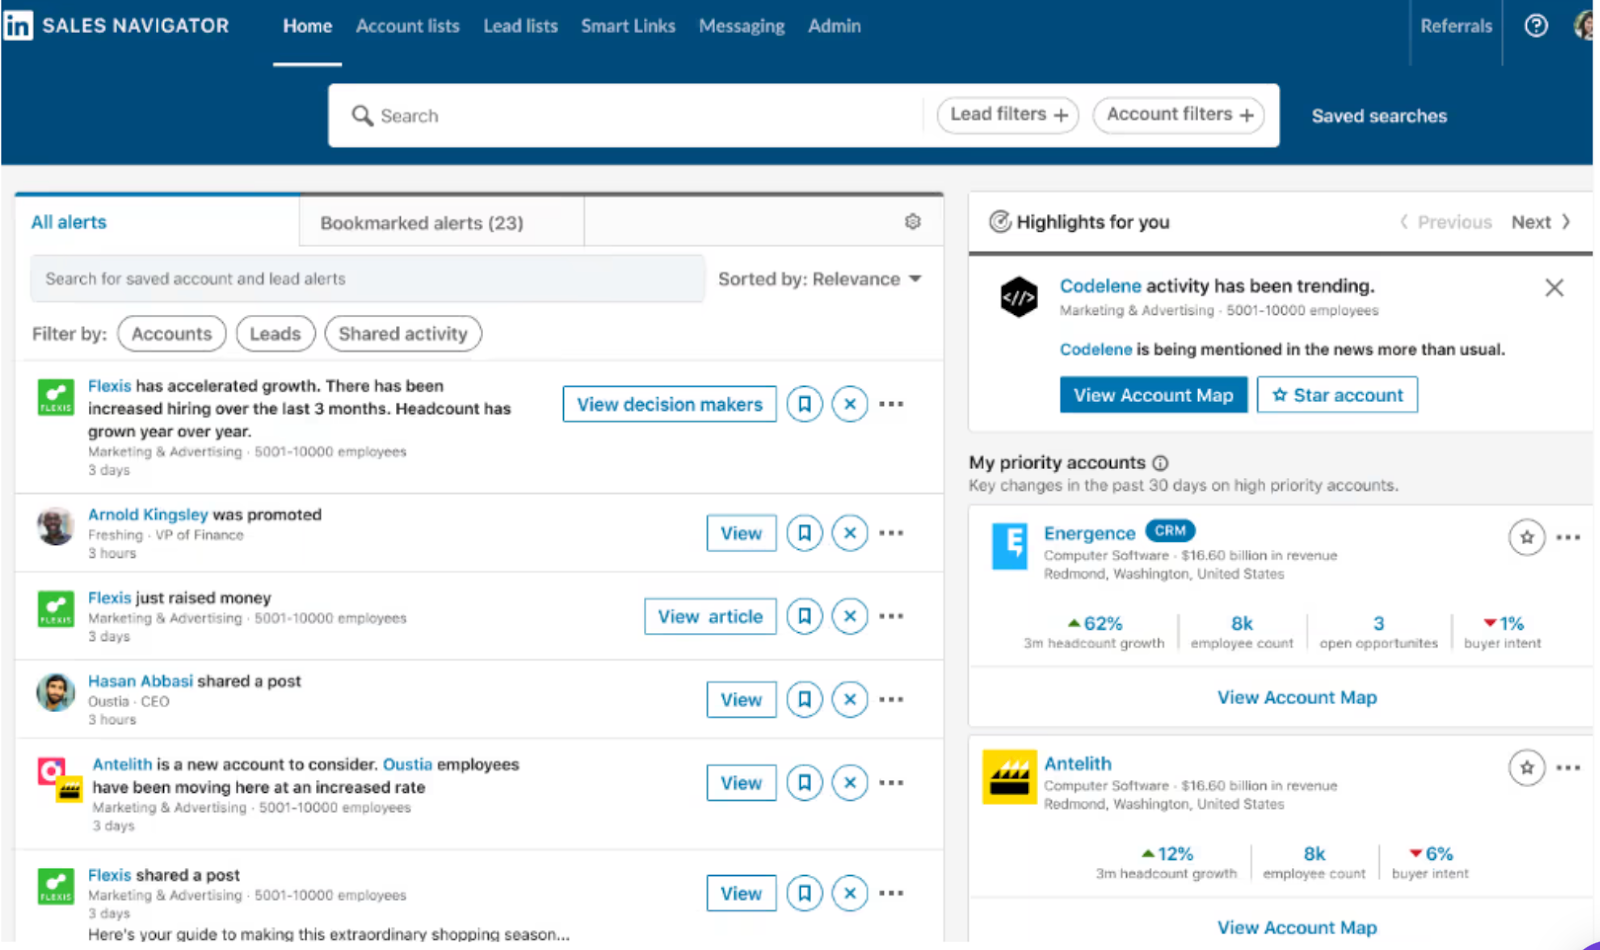Image resolution: width=1600 pixels, height=950 pixels.
Task: Click View for Hasan Abbasi post
Action: click(741, 699)
